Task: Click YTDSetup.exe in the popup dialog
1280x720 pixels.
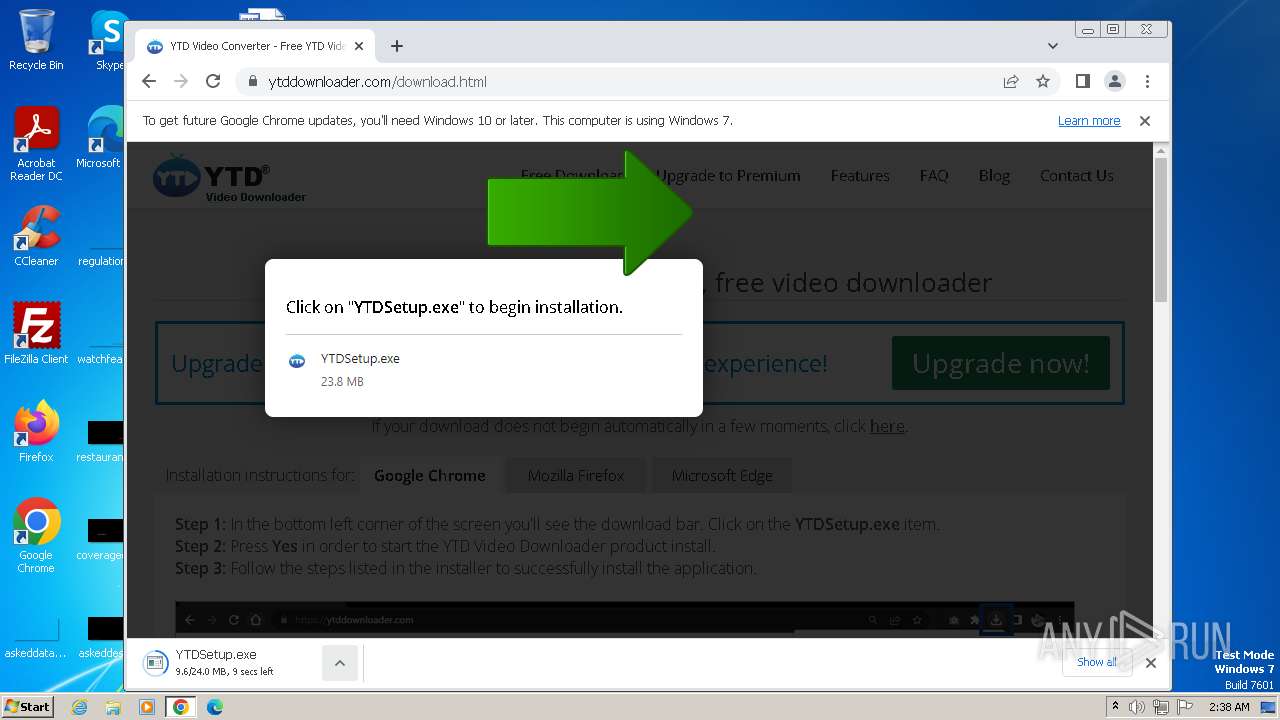Action: [360, 359]
